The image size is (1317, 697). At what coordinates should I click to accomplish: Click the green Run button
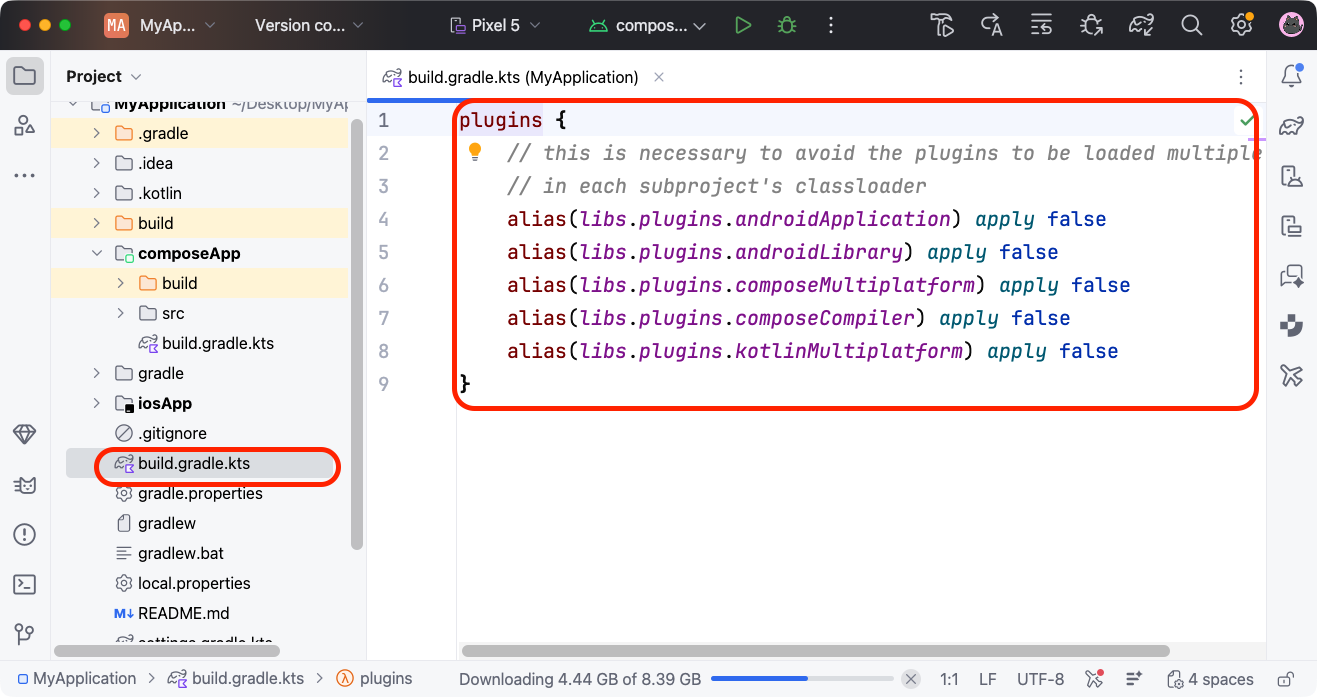pos(742,26)
